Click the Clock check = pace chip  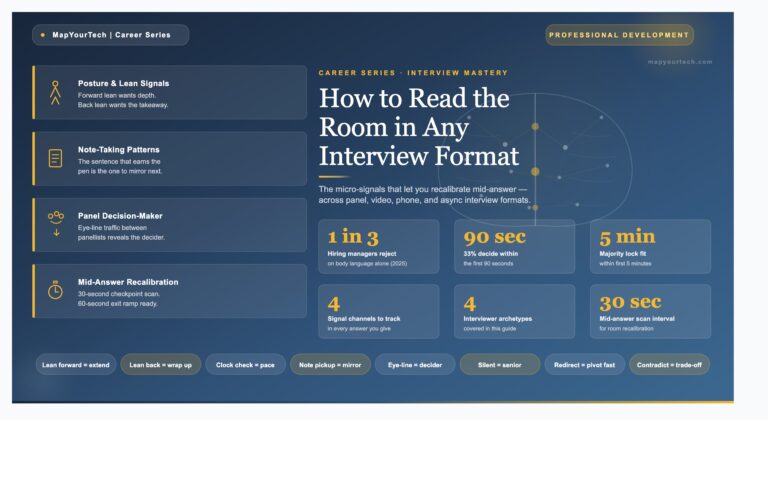click(245, 364)
